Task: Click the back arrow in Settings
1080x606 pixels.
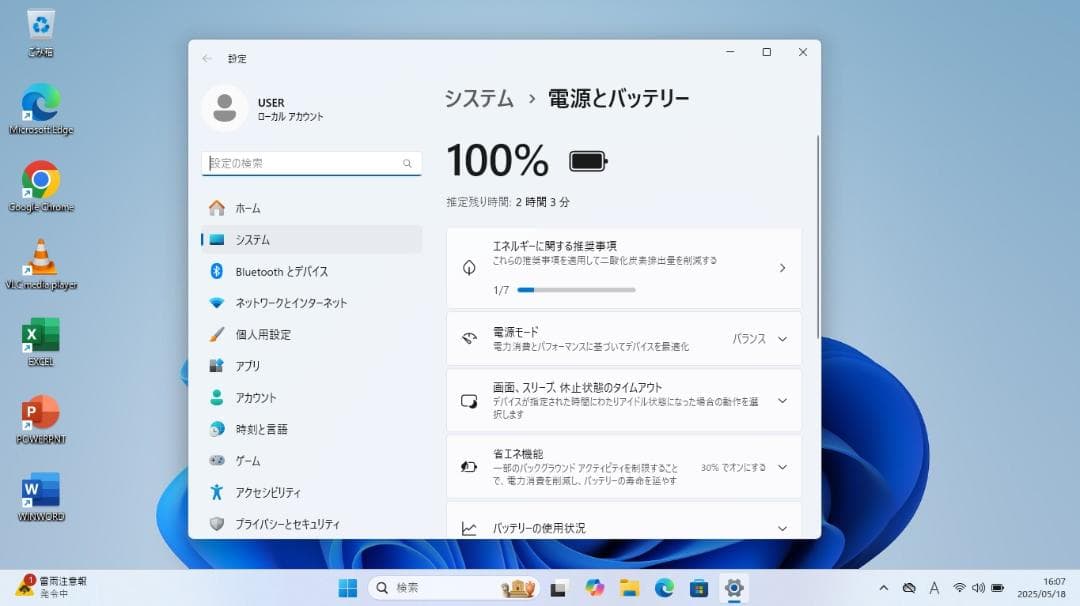Action: point(208,59)
